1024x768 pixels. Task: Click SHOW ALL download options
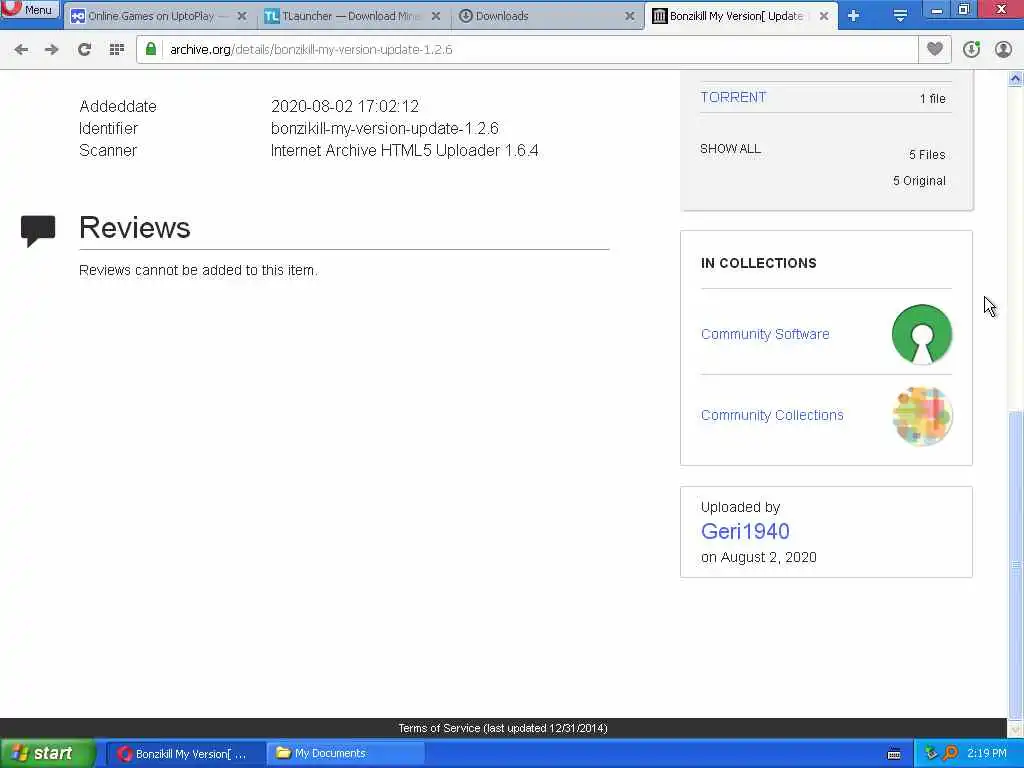(x=730, y=149)
